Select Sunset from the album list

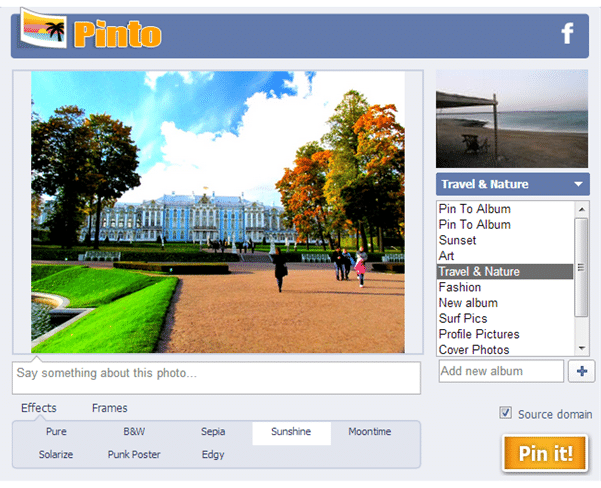505,240
